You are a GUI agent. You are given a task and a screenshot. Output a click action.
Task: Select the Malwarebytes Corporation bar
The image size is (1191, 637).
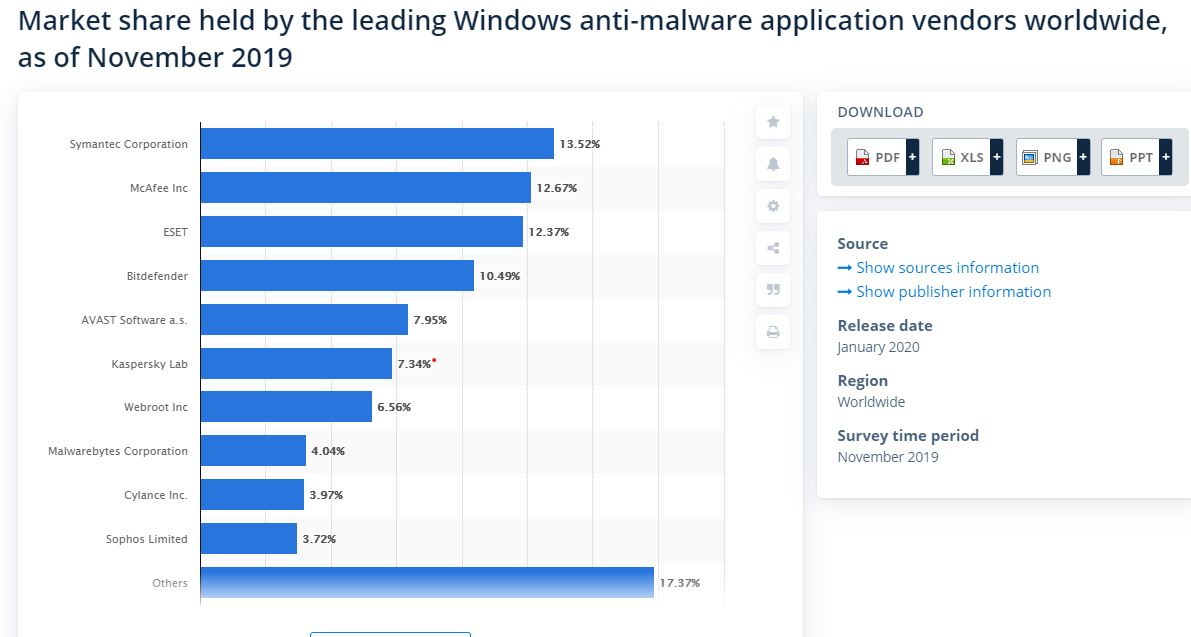[x=253, y=451]
